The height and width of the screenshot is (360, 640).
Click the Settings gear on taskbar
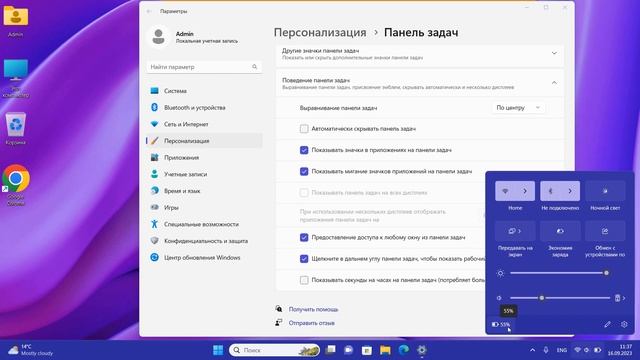click(422, 350)
